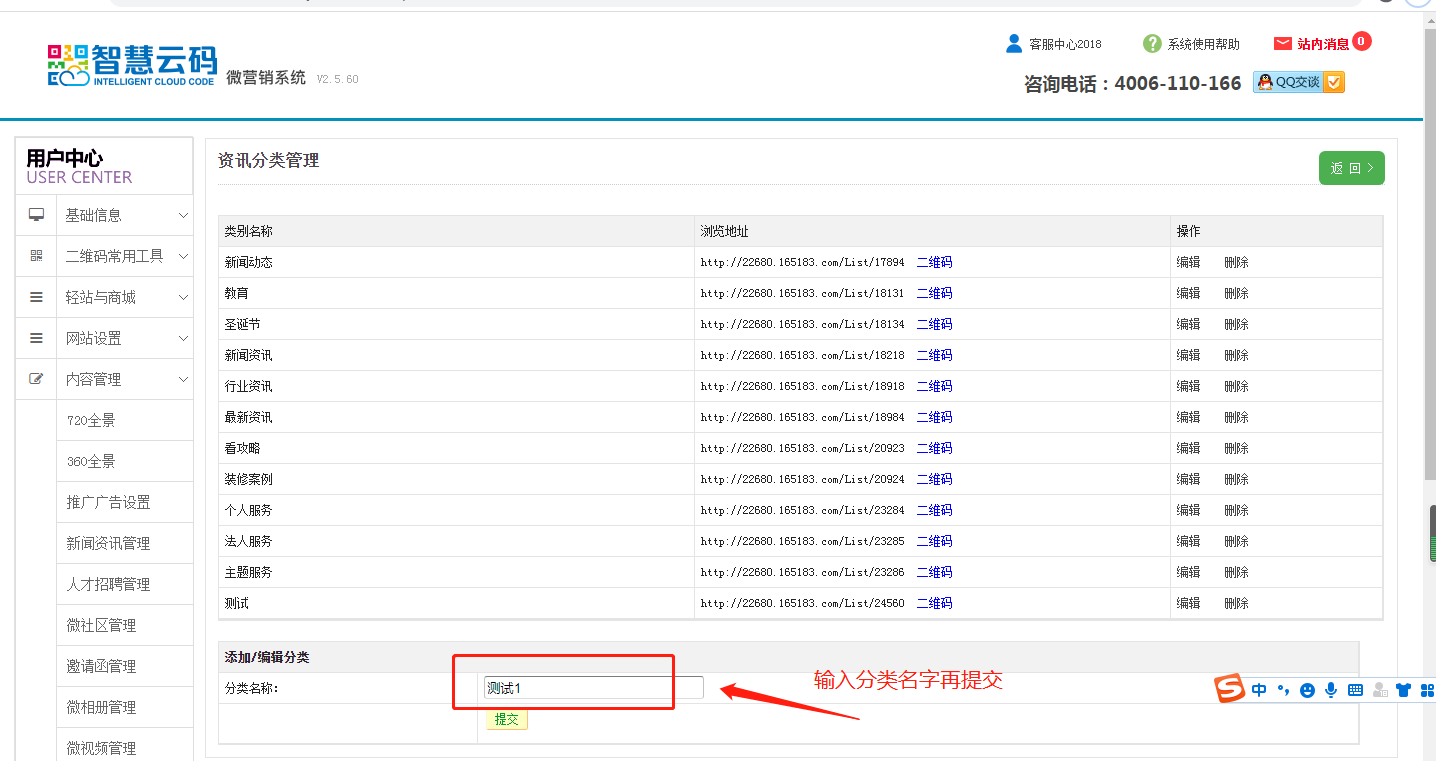Click the microphone icon in the IME toolbar

point(1331,690)
